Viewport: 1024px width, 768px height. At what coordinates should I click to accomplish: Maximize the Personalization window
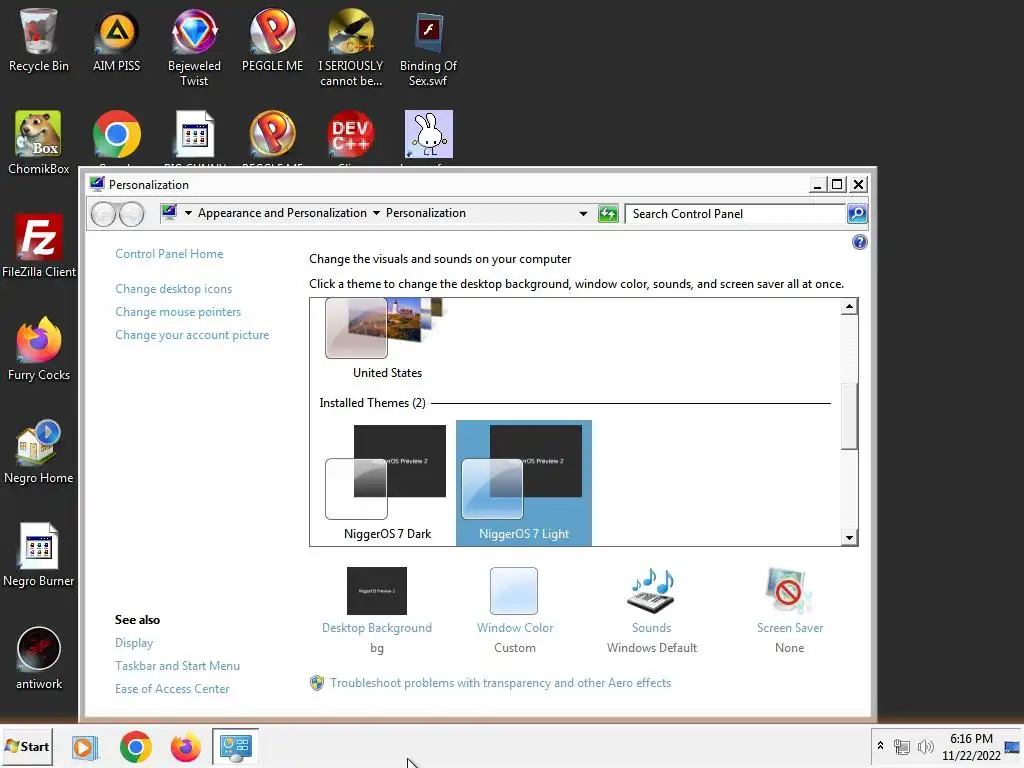point(837,185)
